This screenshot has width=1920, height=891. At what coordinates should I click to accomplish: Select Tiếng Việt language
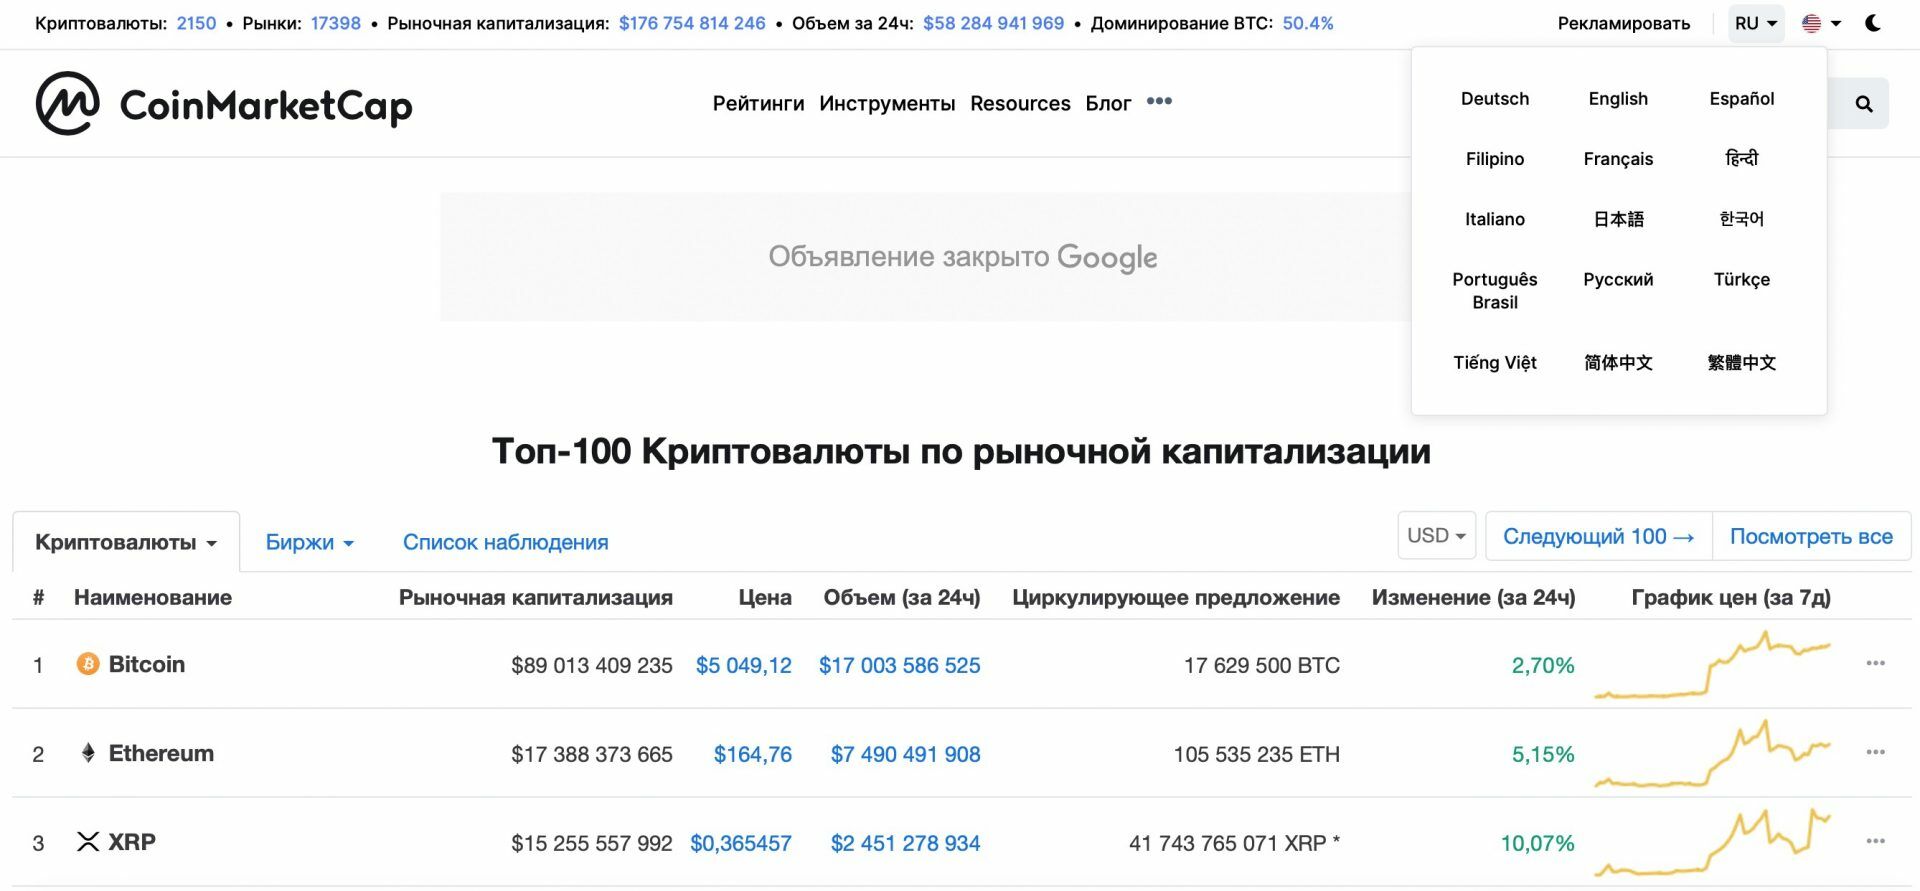(x=1495, y=362)
